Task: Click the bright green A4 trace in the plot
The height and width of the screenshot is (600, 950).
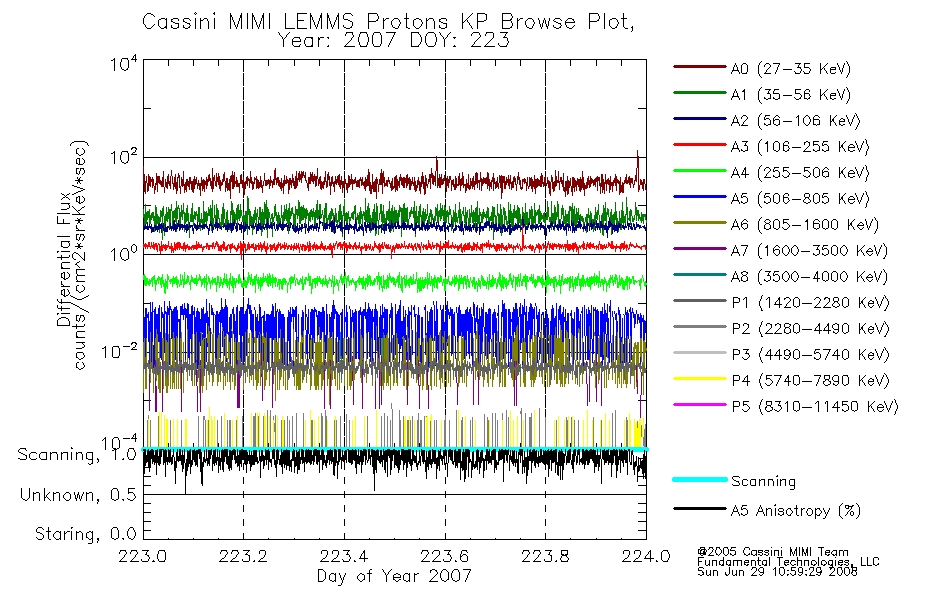Action: [394, 282]
